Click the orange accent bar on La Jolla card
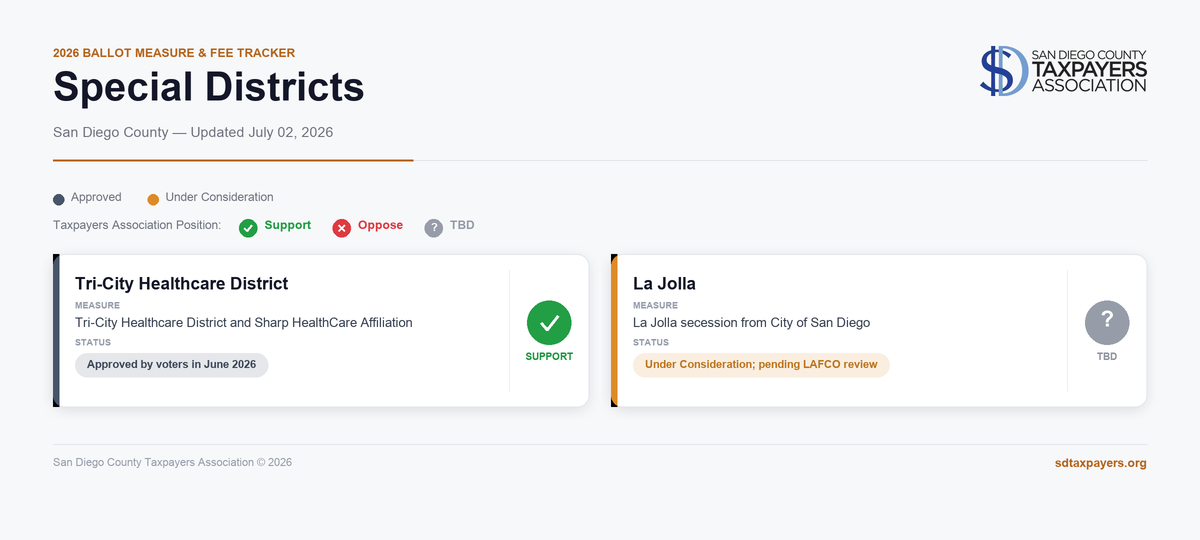This screenshot has width=1200, height=540. (x=614, y=331)
